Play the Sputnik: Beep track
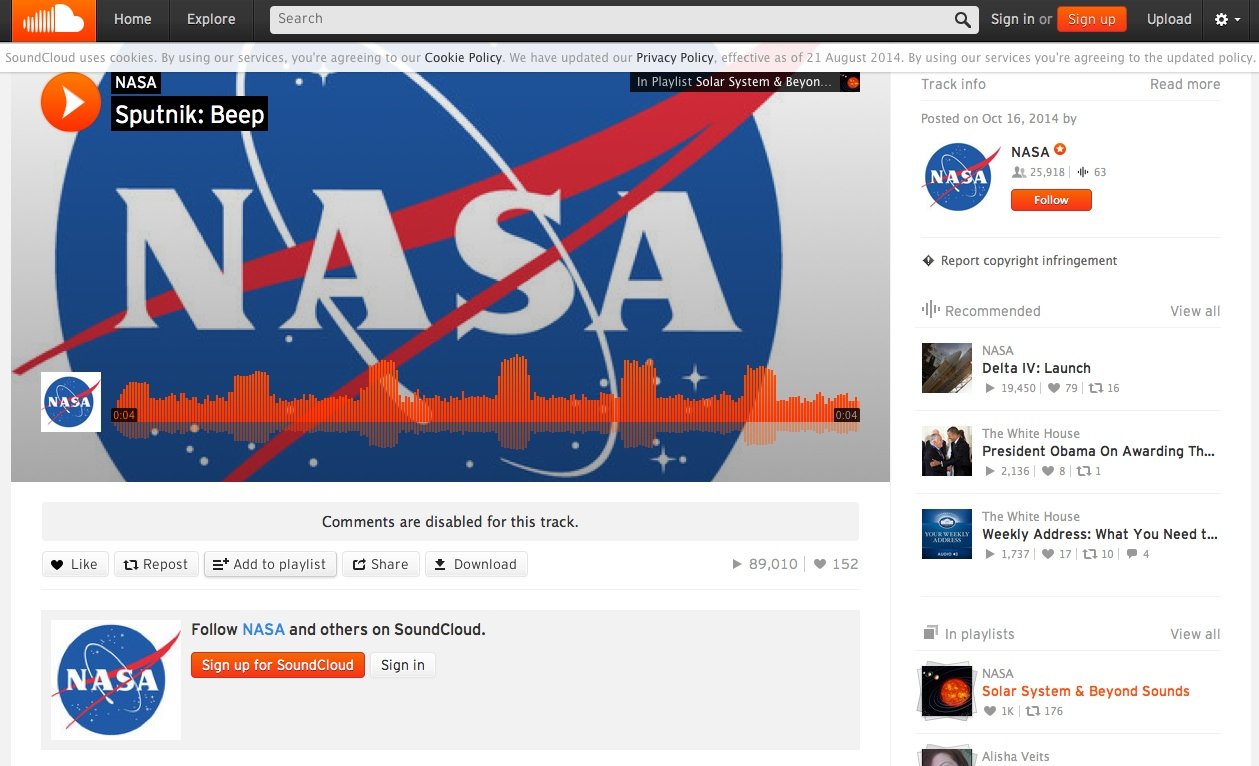Viewport: 1259px width, 766px height. tap(70, 102)
